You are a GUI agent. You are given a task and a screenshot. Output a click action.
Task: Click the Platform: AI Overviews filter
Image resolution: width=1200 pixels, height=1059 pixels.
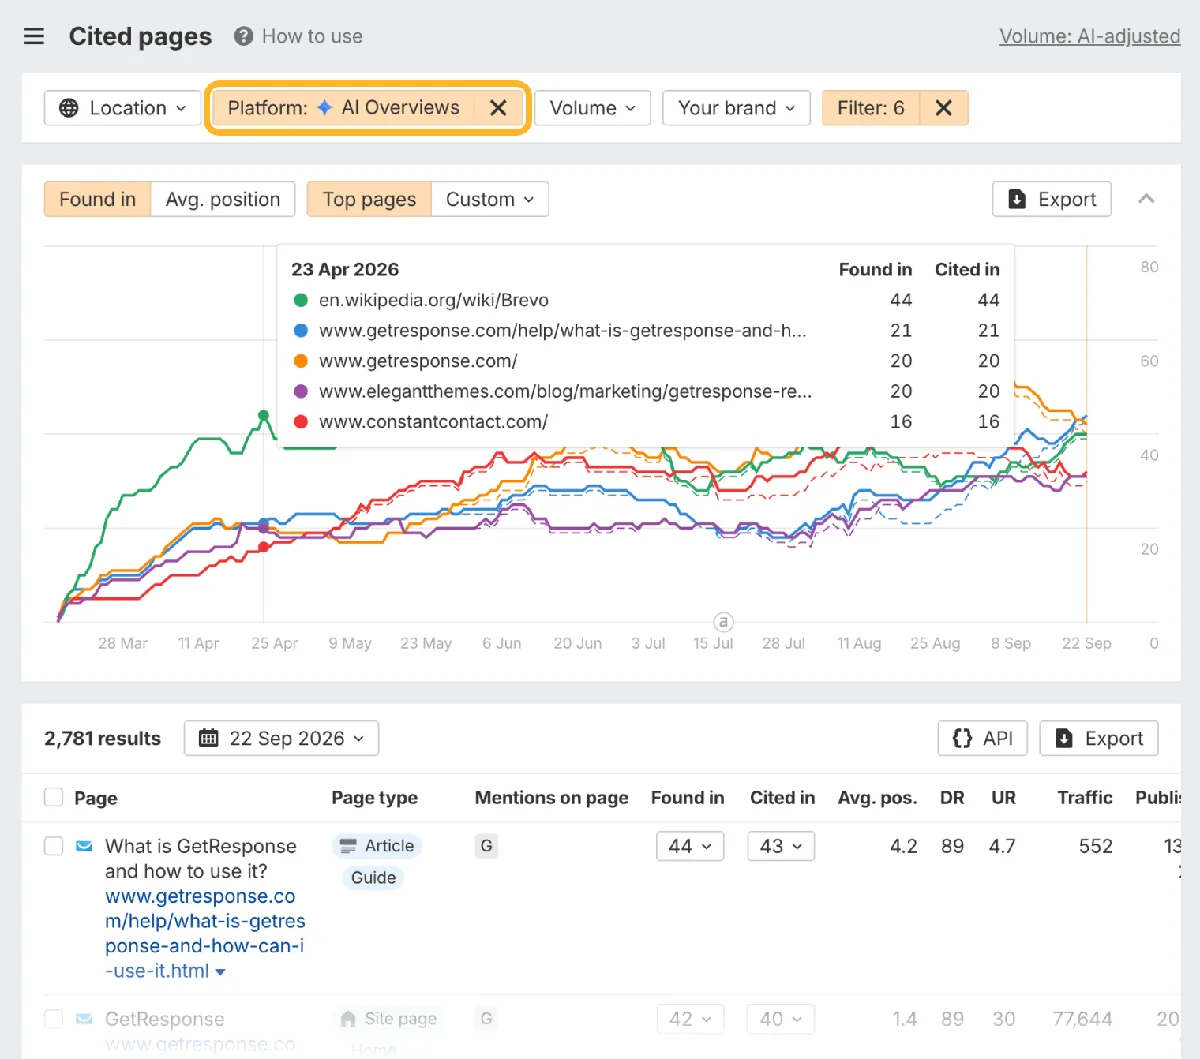[x=344, y=108]
